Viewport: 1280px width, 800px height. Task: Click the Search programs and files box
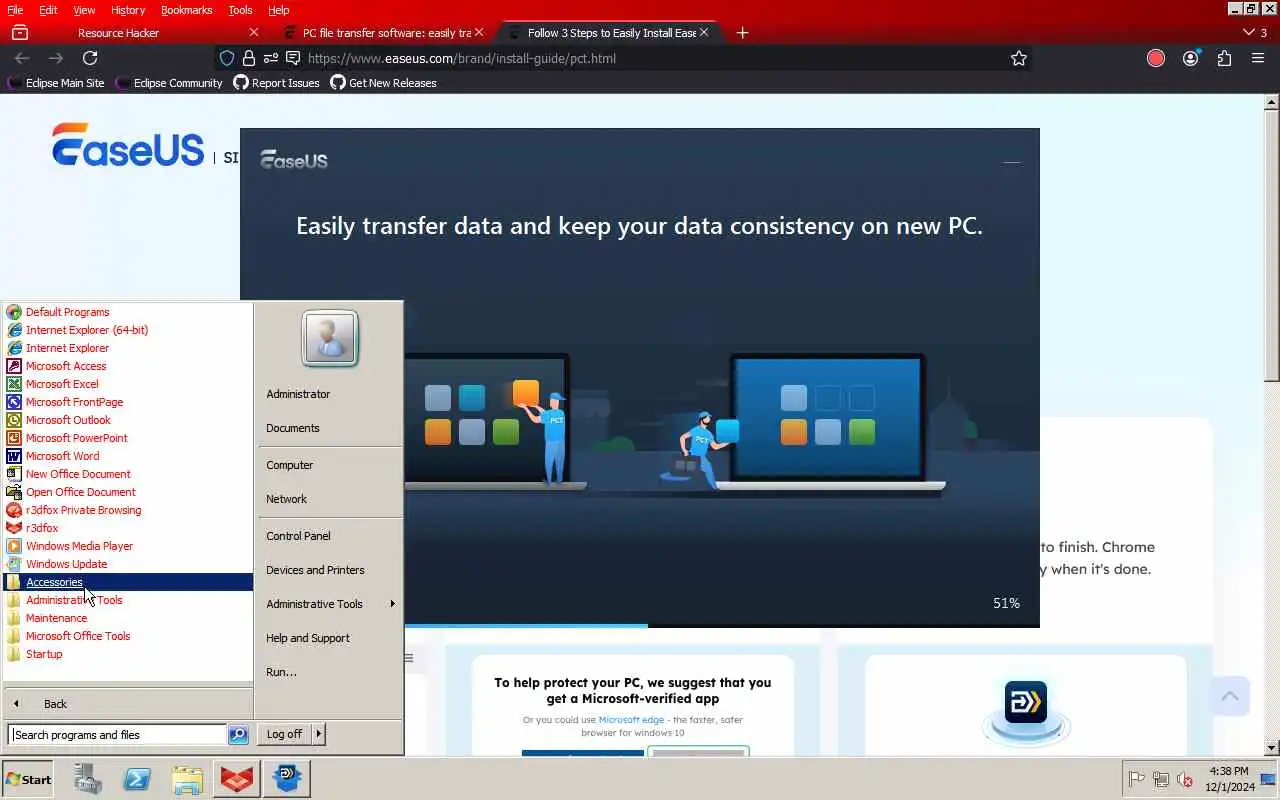[x=117, y=735]
